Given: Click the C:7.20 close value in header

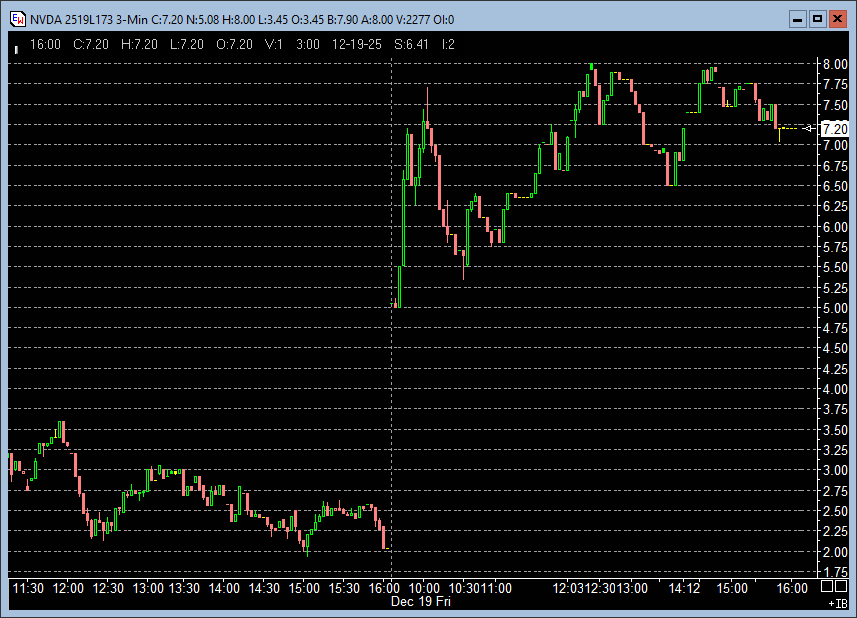Looking at the screenshot, I should pos(92,44).
